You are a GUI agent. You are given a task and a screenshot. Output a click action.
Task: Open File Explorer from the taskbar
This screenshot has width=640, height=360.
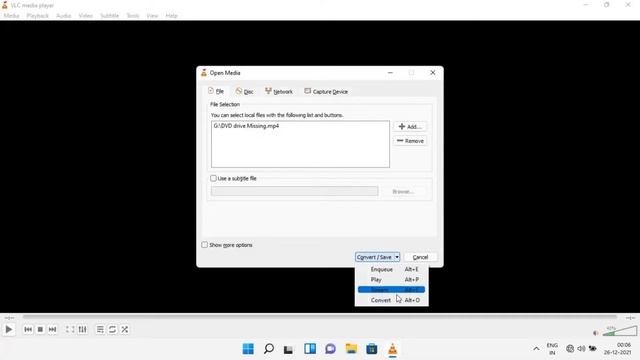point(351,349)
